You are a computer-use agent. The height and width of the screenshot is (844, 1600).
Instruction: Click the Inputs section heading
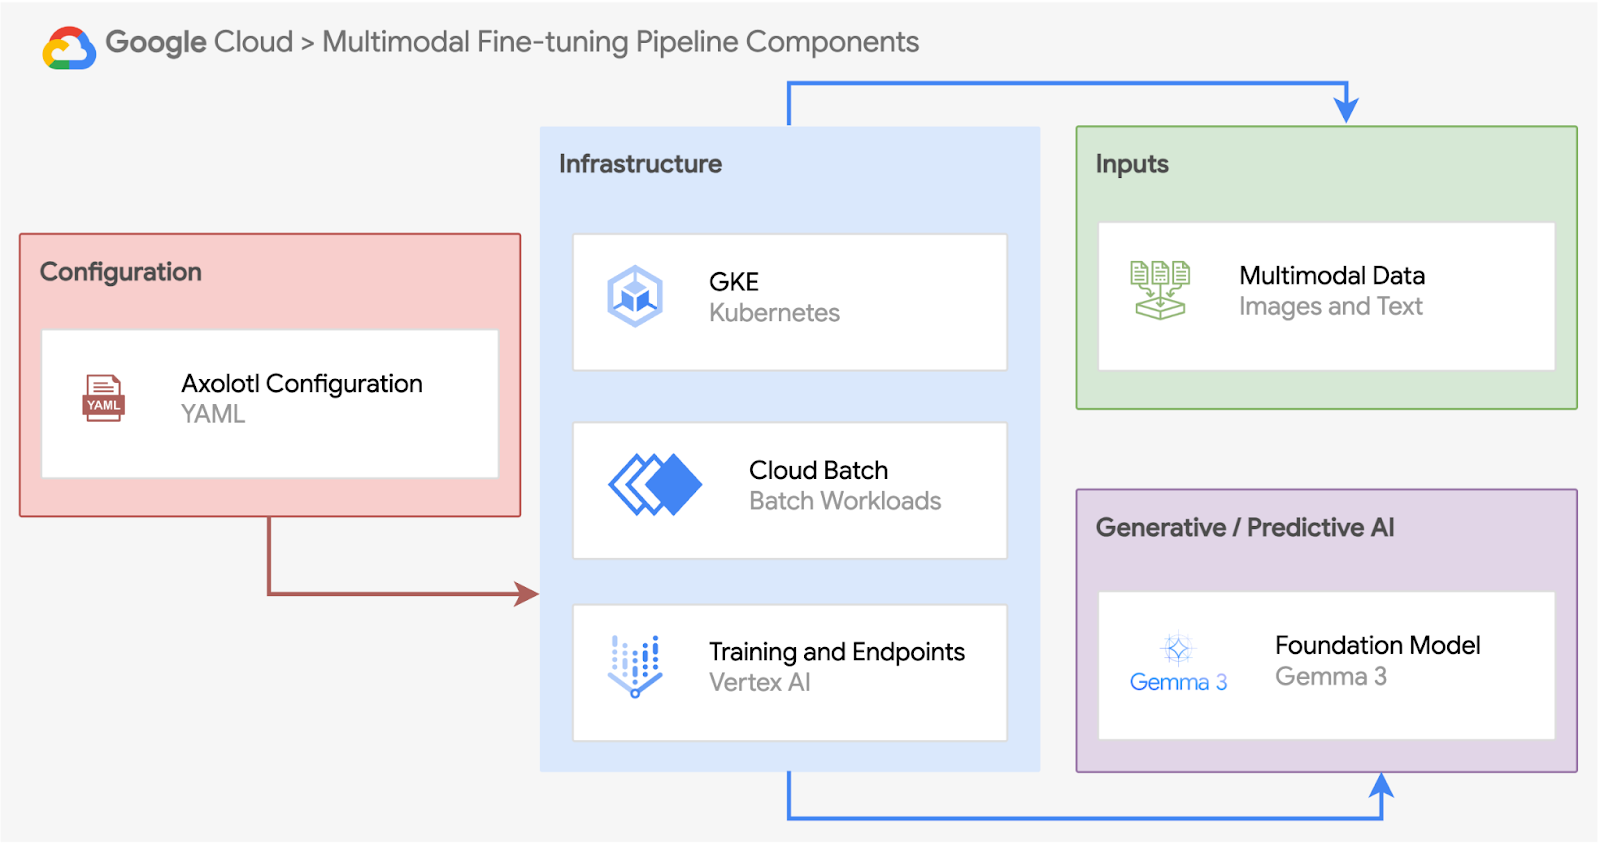[1132, 164]
